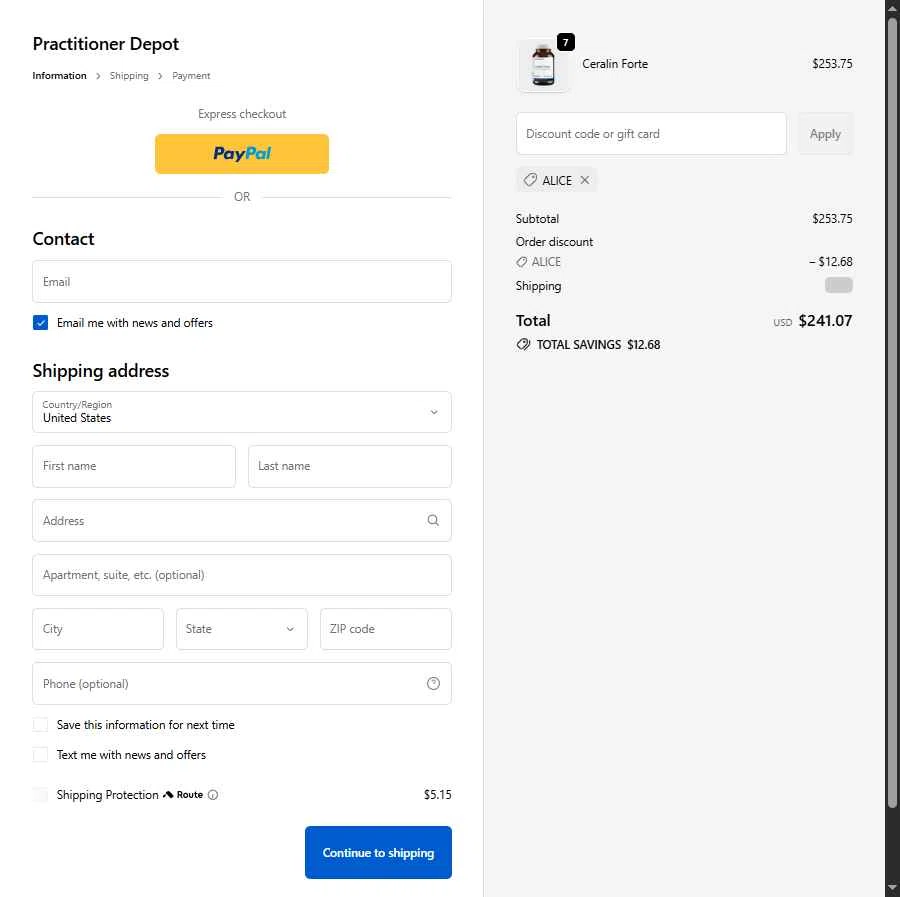Viewport: 900px width, 897px height.
Task: Focus the Last name field
Action: (x=350, y=466)
